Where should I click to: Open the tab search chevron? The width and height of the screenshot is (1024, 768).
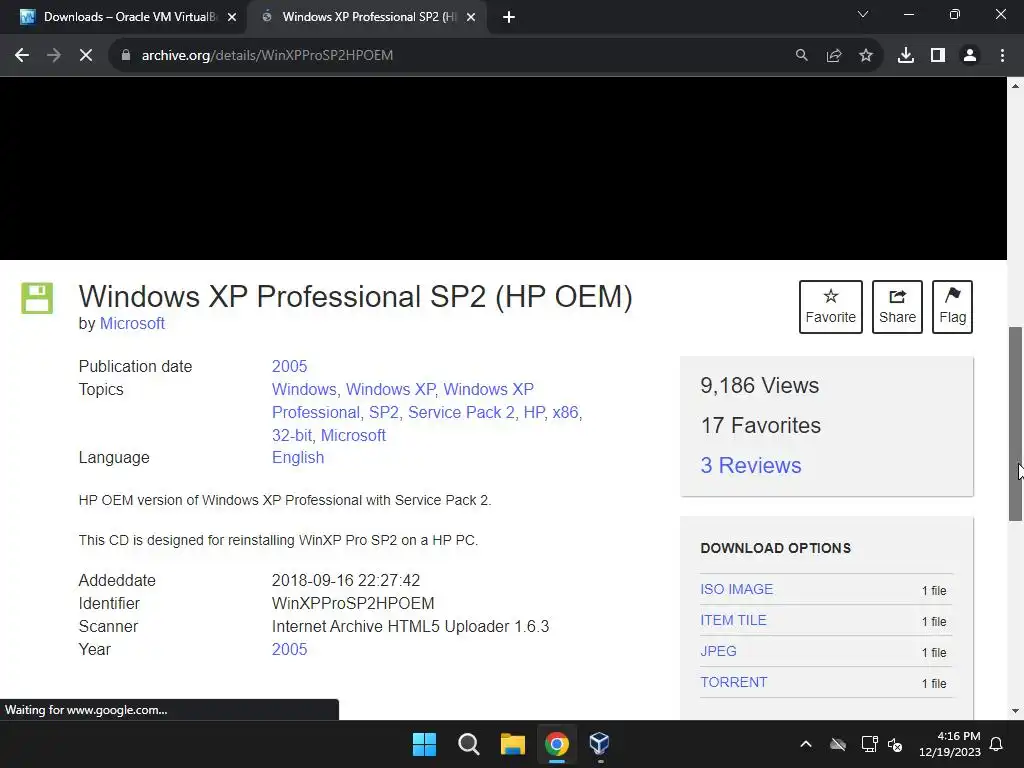pyautogui.click(x=863, y=14)
